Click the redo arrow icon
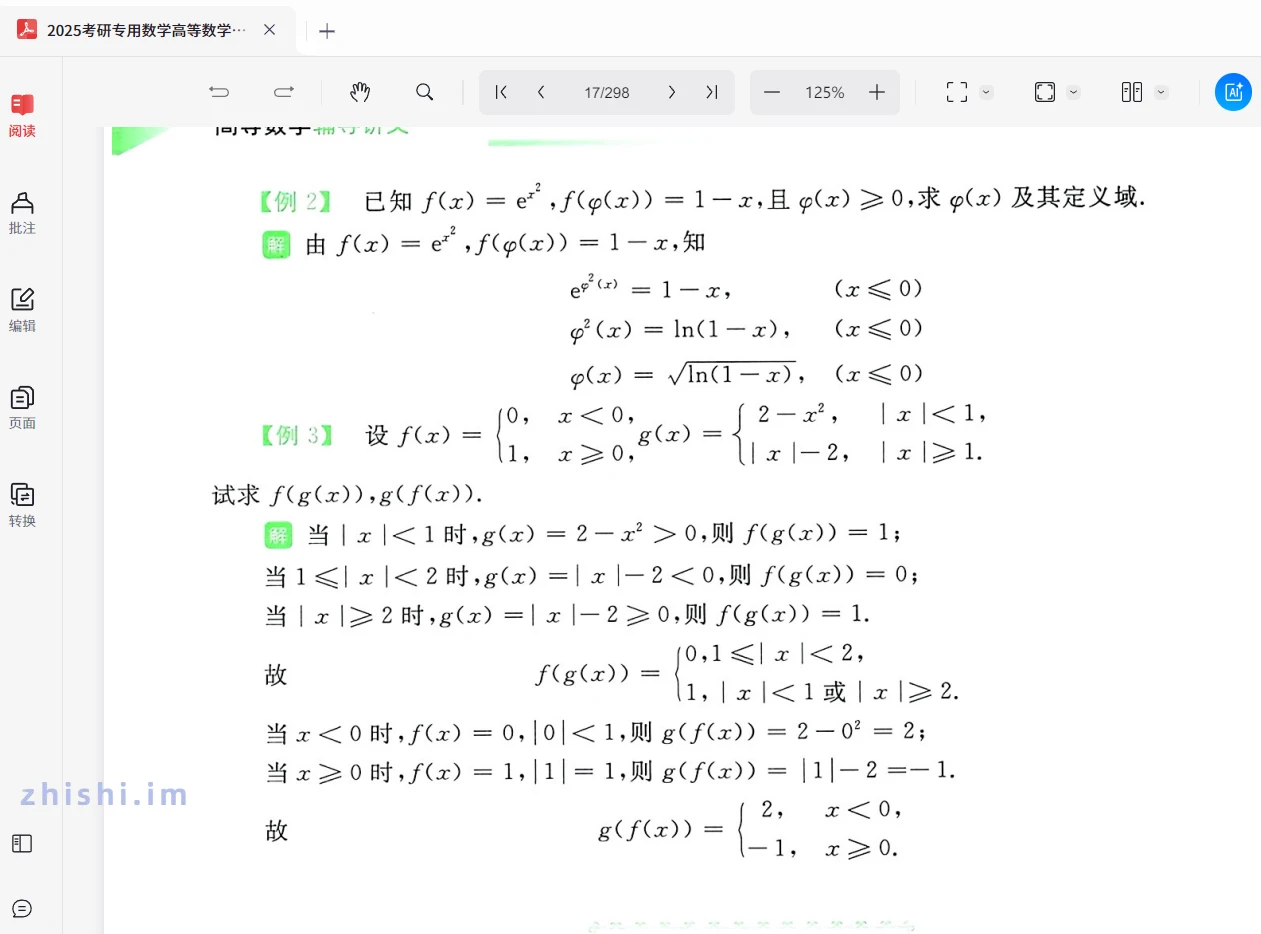This screenshot has height=934, width=1261. tap(284, 92)
